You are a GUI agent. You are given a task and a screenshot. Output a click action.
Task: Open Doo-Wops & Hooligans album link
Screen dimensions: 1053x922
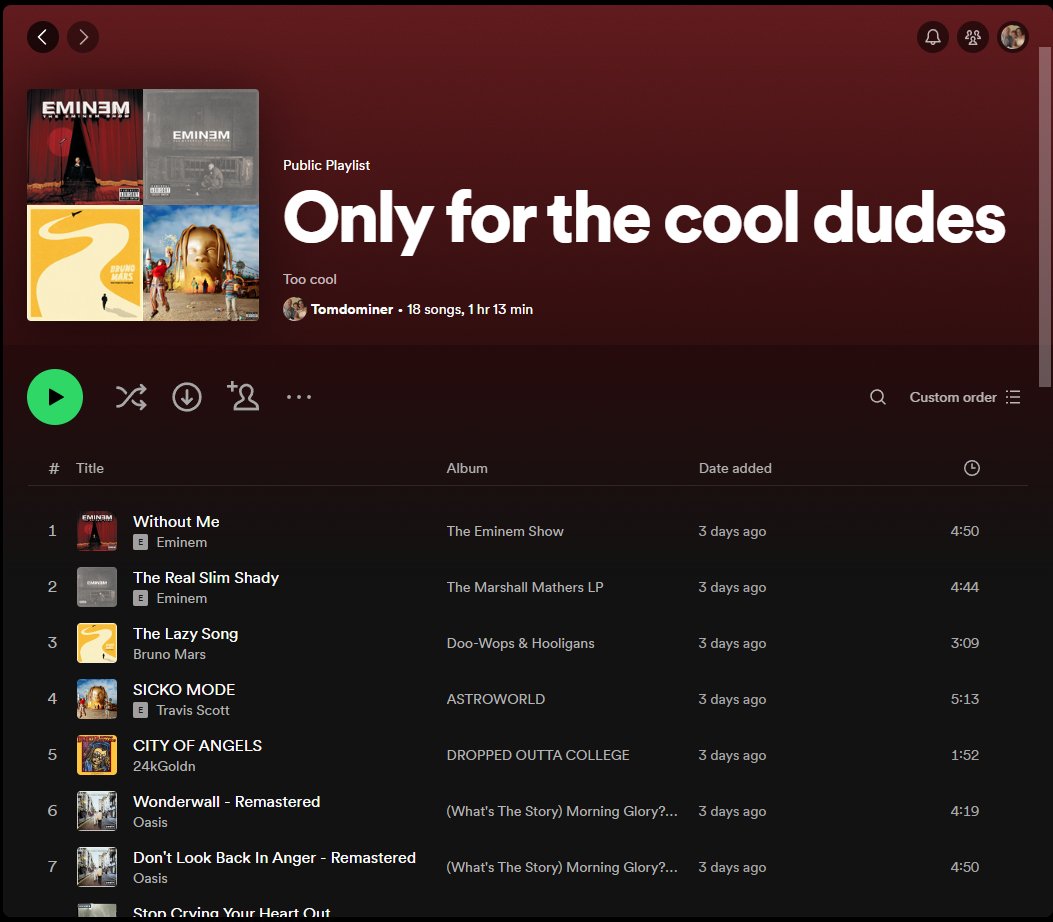pyautogui.click(x=520, y=643)
